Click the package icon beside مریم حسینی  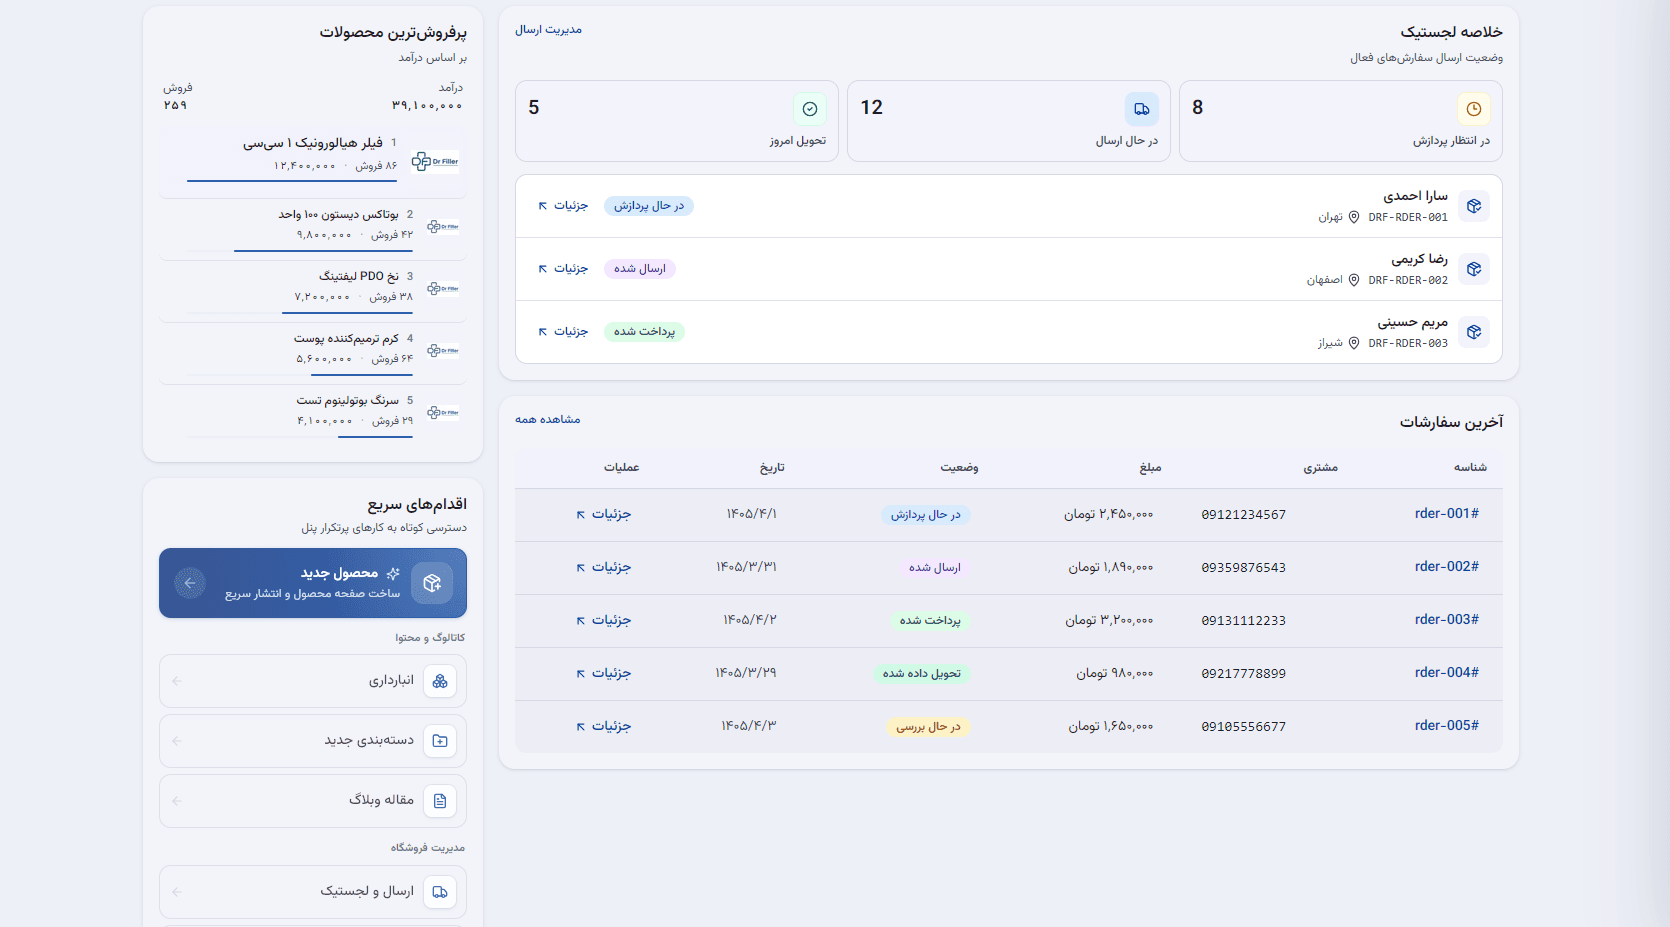[1474, 332]
